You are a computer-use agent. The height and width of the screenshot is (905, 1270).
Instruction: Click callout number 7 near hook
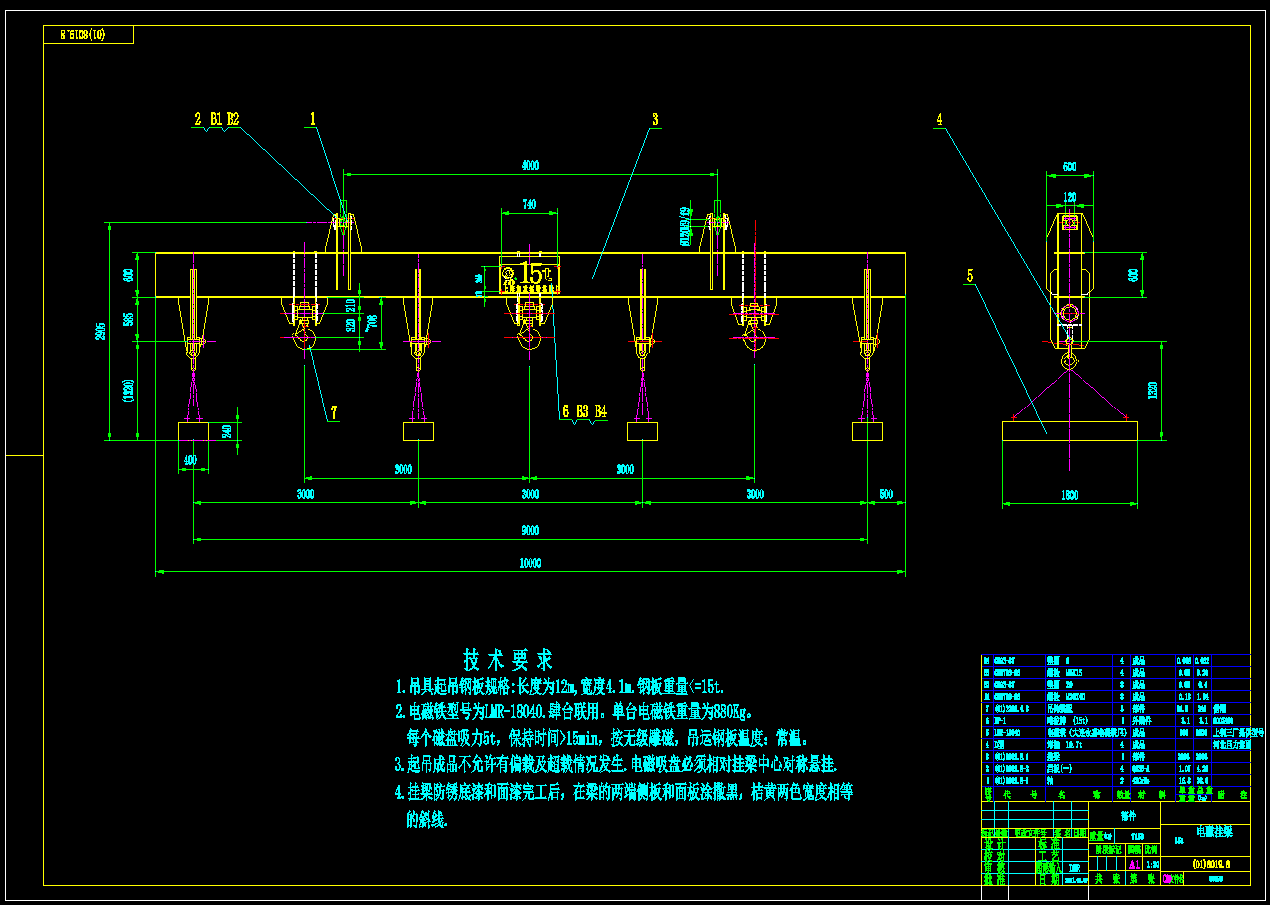pos(334,412)
